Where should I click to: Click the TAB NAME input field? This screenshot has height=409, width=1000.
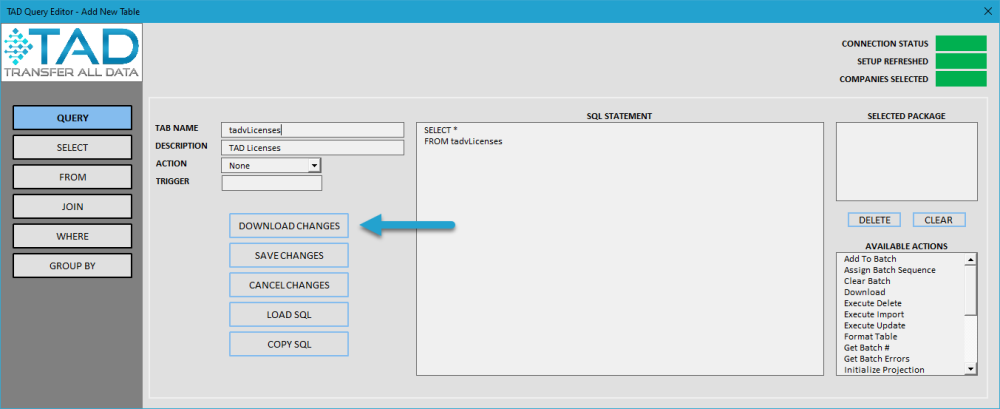(x=312, y=130)
